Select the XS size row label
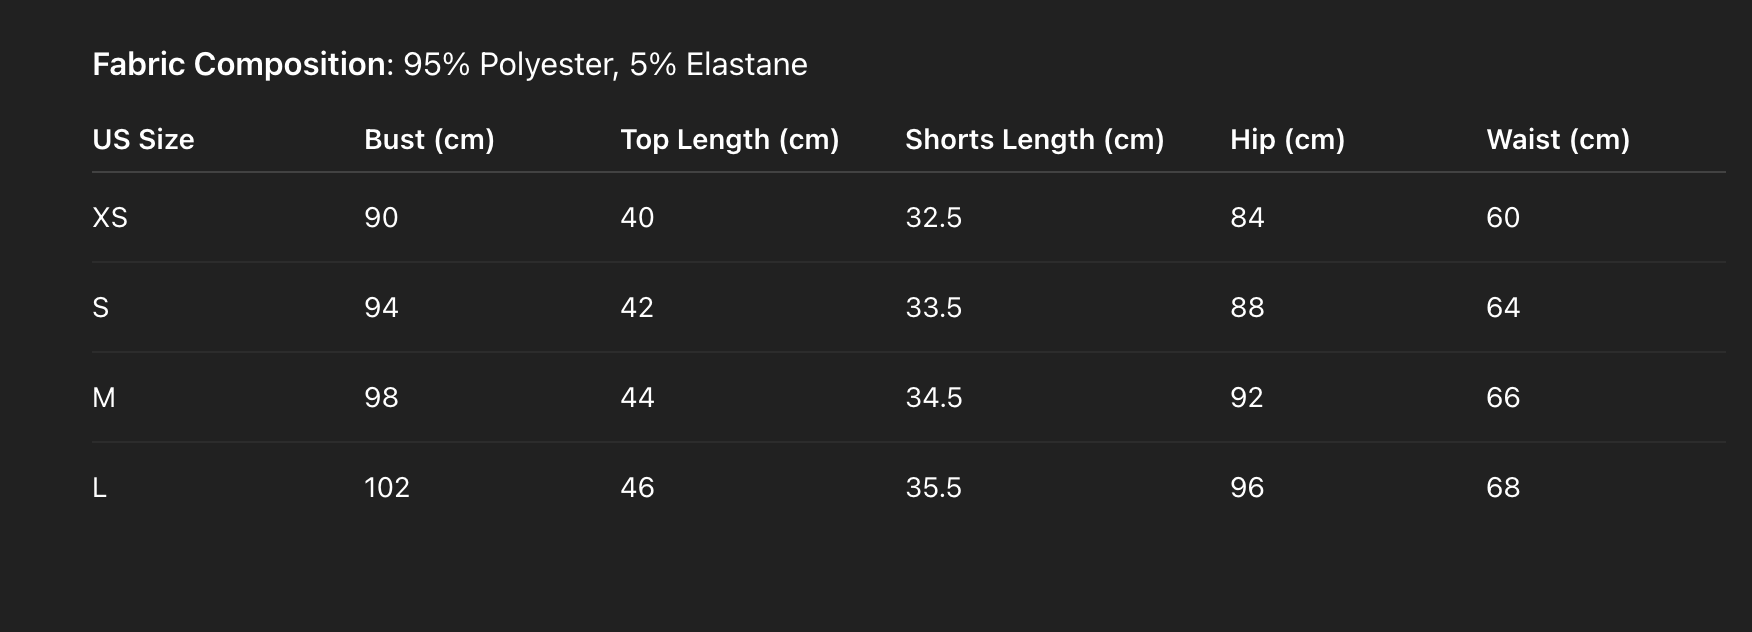Image resolution: width=1752 pixels, height=632 pixels. (110, 217)
